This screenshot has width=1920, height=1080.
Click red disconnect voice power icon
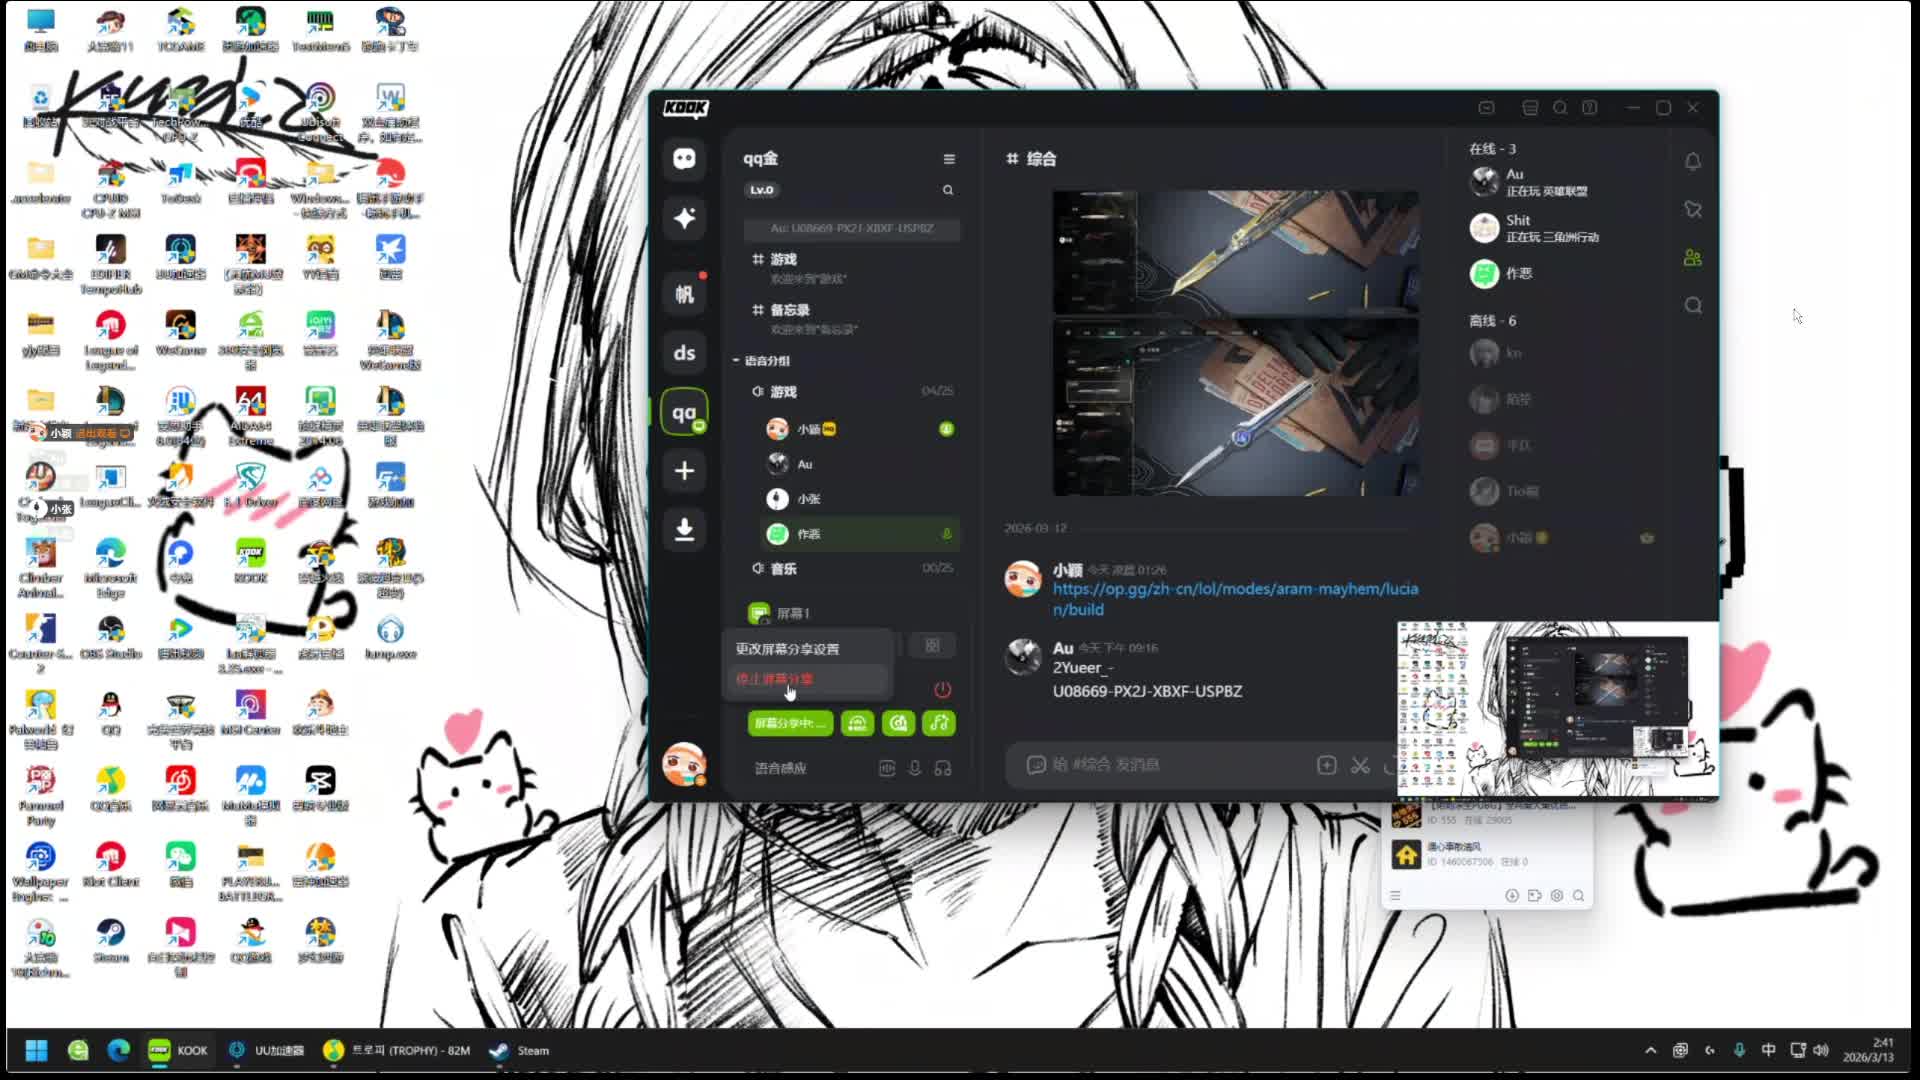[942, 690]
